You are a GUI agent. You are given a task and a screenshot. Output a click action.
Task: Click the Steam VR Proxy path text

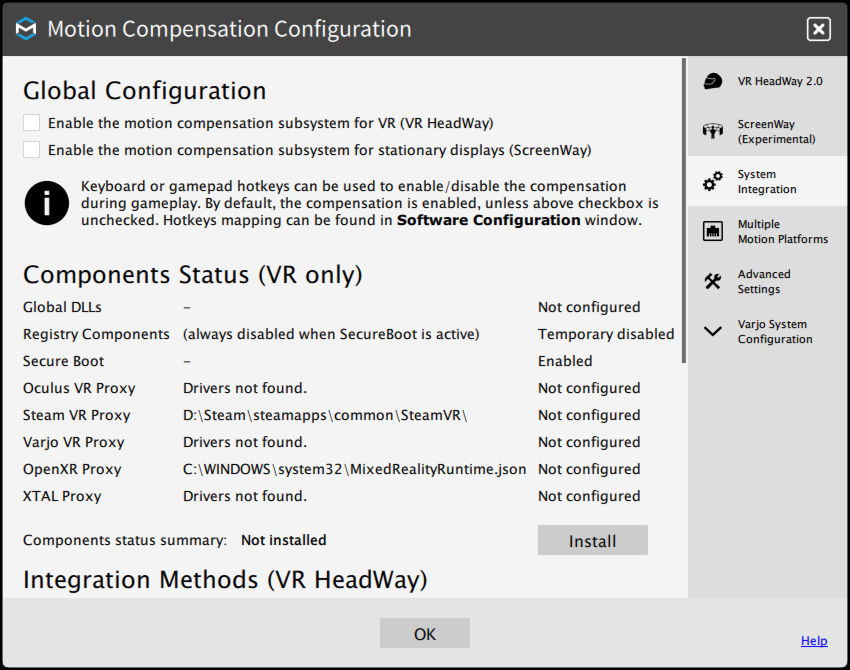tap(325, 415)
